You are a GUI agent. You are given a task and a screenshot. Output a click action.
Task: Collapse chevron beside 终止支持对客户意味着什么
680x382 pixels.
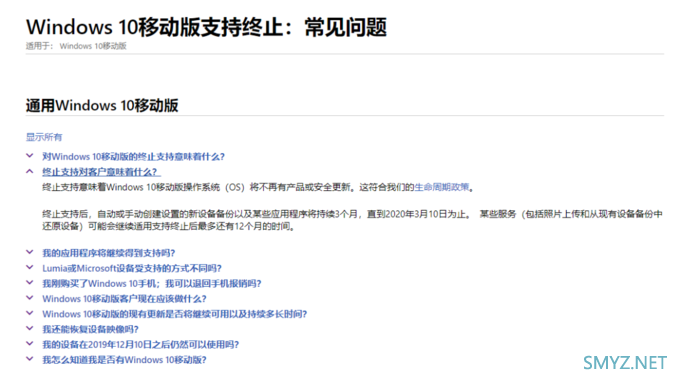coord(29,171)
